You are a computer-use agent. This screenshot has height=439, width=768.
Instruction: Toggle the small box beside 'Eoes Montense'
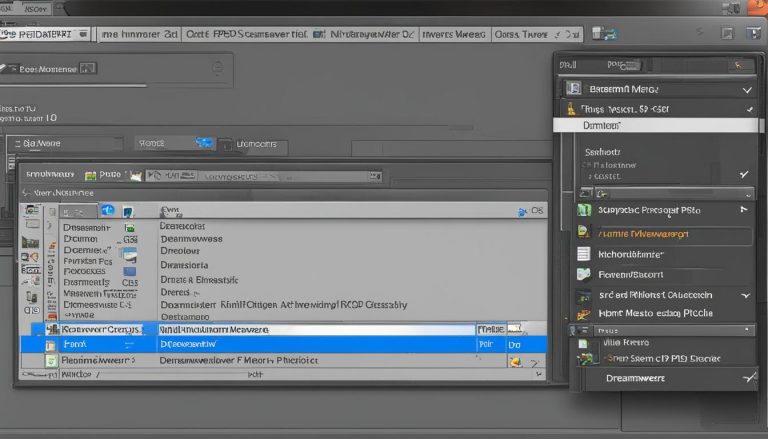pos(87,68)
